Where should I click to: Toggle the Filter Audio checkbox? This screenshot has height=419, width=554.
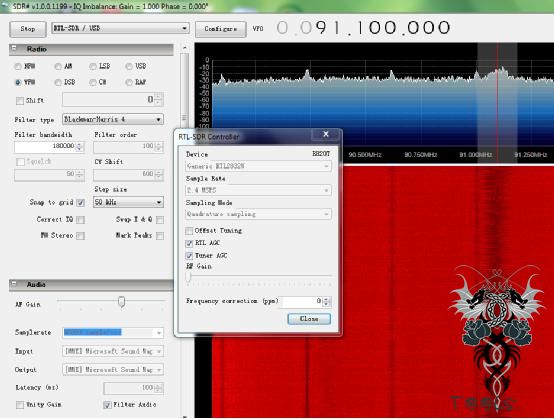[107, 405]
